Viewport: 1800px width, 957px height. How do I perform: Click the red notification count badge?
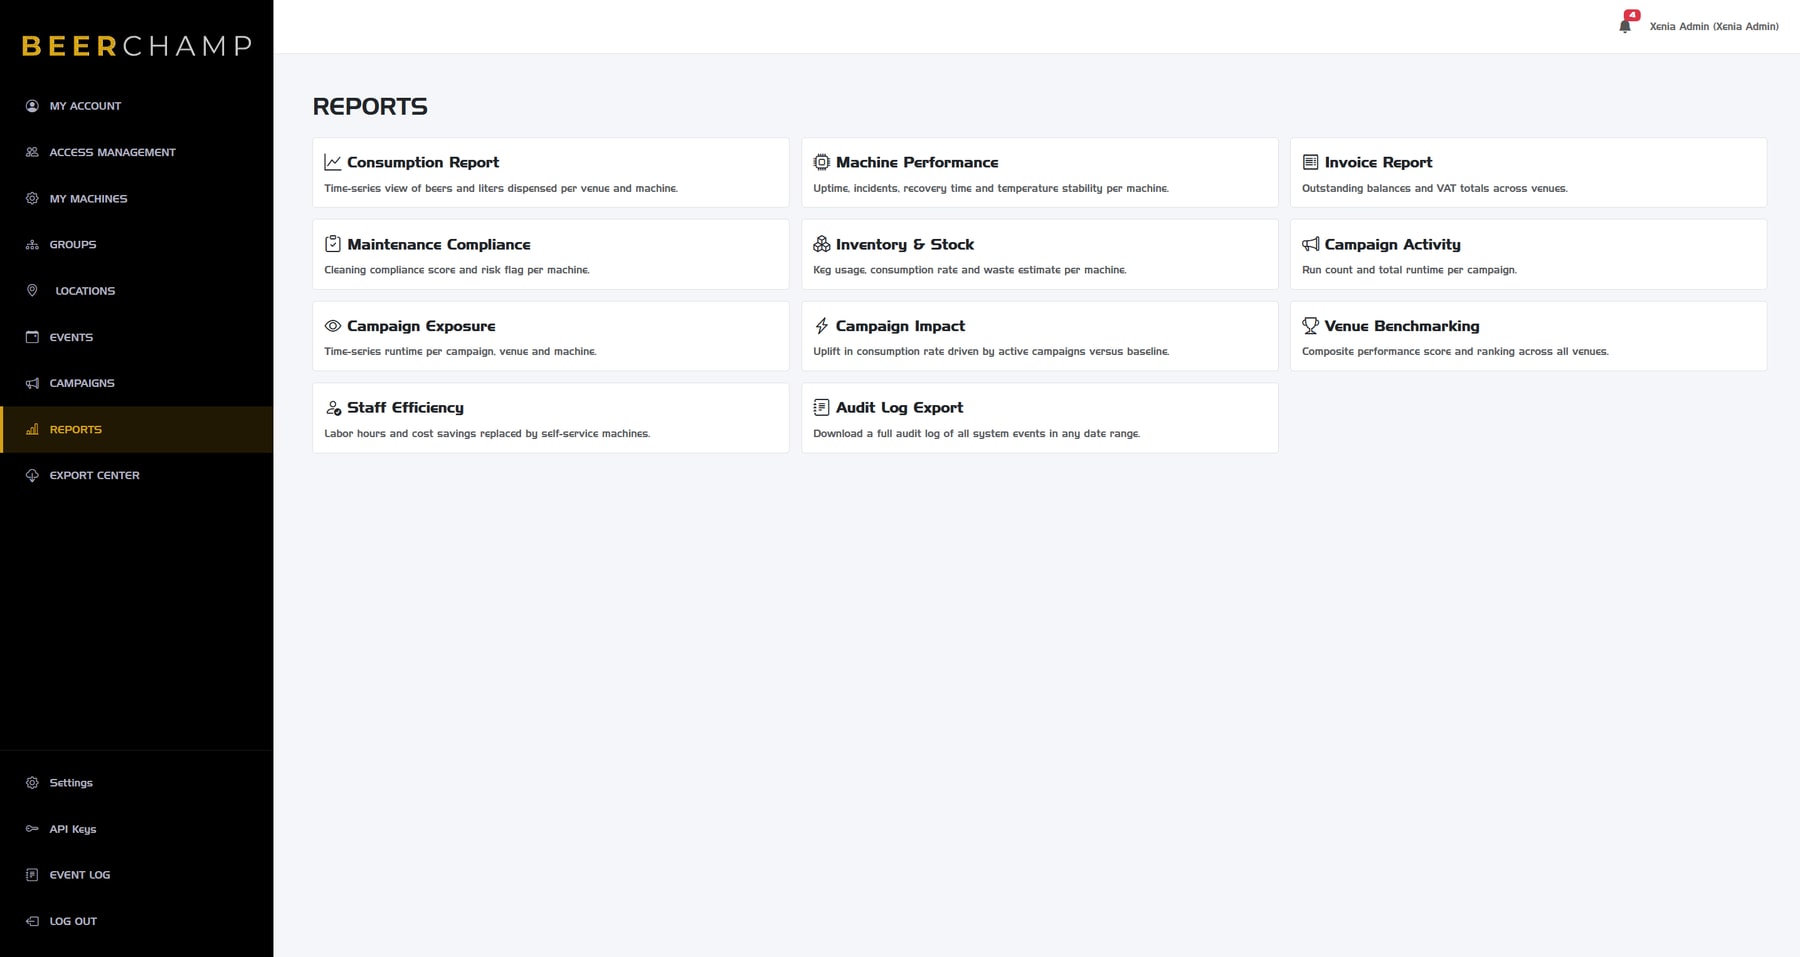[1632, 15]
